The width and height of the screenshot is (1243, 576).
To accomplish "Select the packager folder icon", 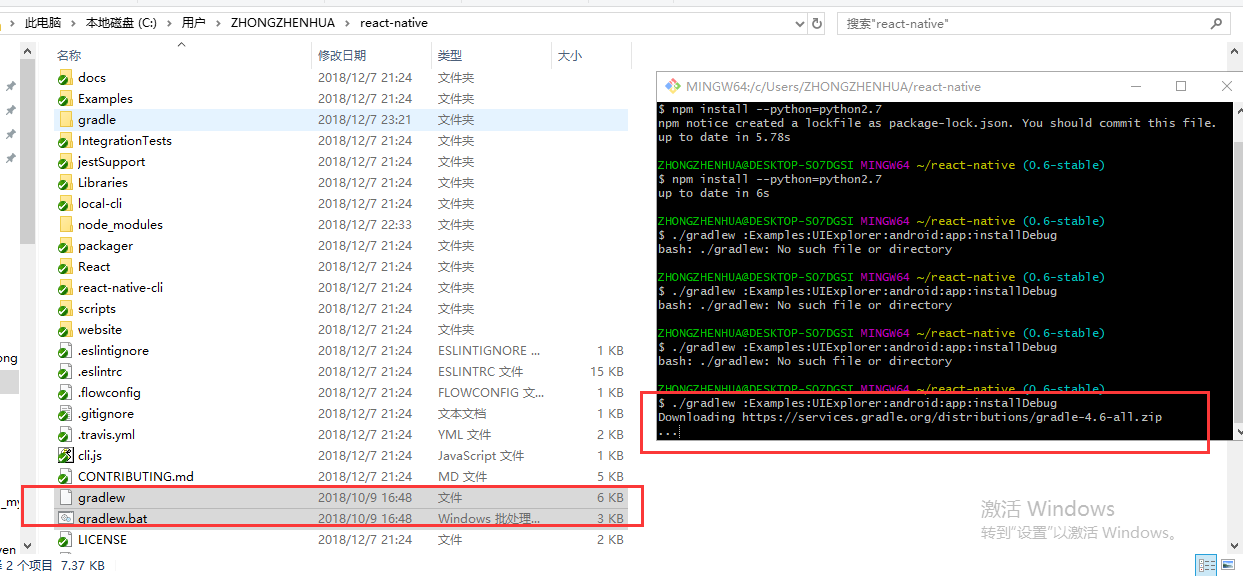I will point(65,246).
